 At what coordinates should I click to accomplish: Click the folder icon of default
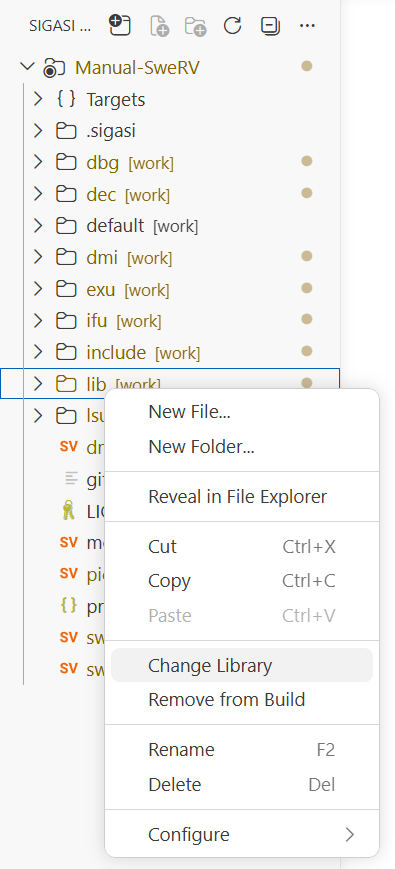point(66,226)
